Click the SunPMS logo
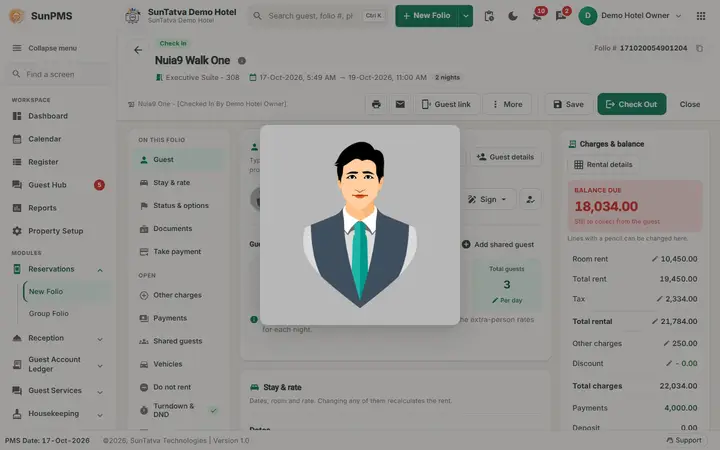The image size is (720, 450). point(17,16)
